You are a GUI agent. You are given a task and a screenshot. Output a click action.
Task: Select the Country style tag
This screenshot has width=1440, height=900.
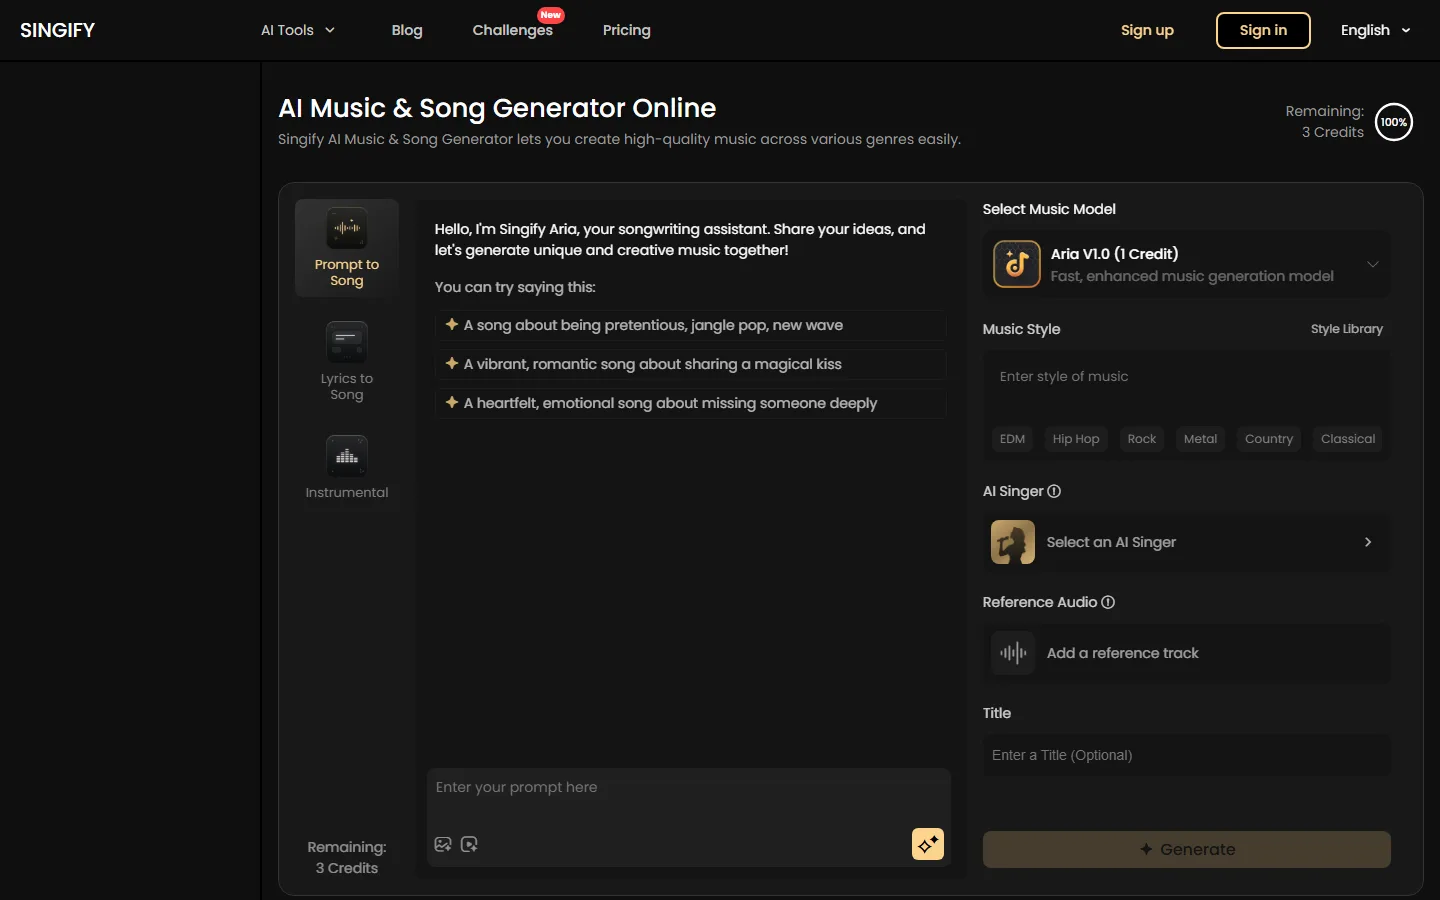(x=1269, y=439)
